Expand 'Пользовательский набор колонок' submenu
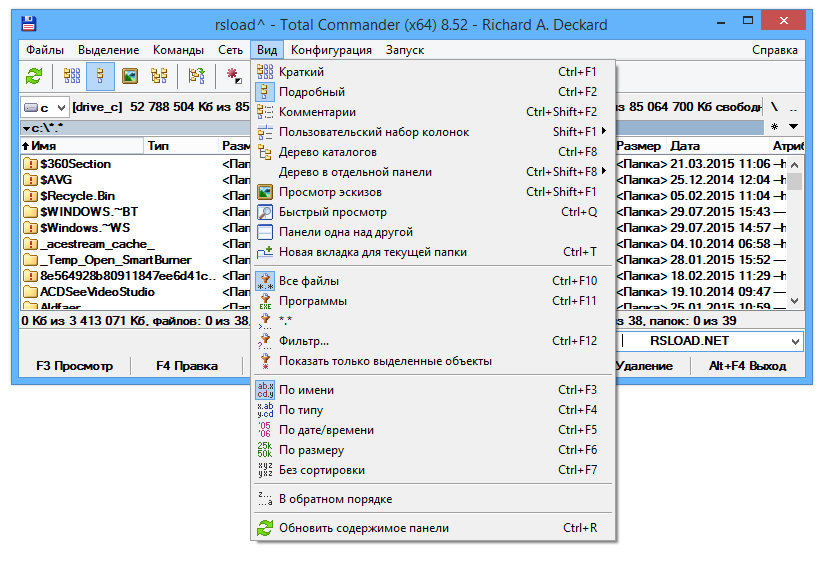 374,132
